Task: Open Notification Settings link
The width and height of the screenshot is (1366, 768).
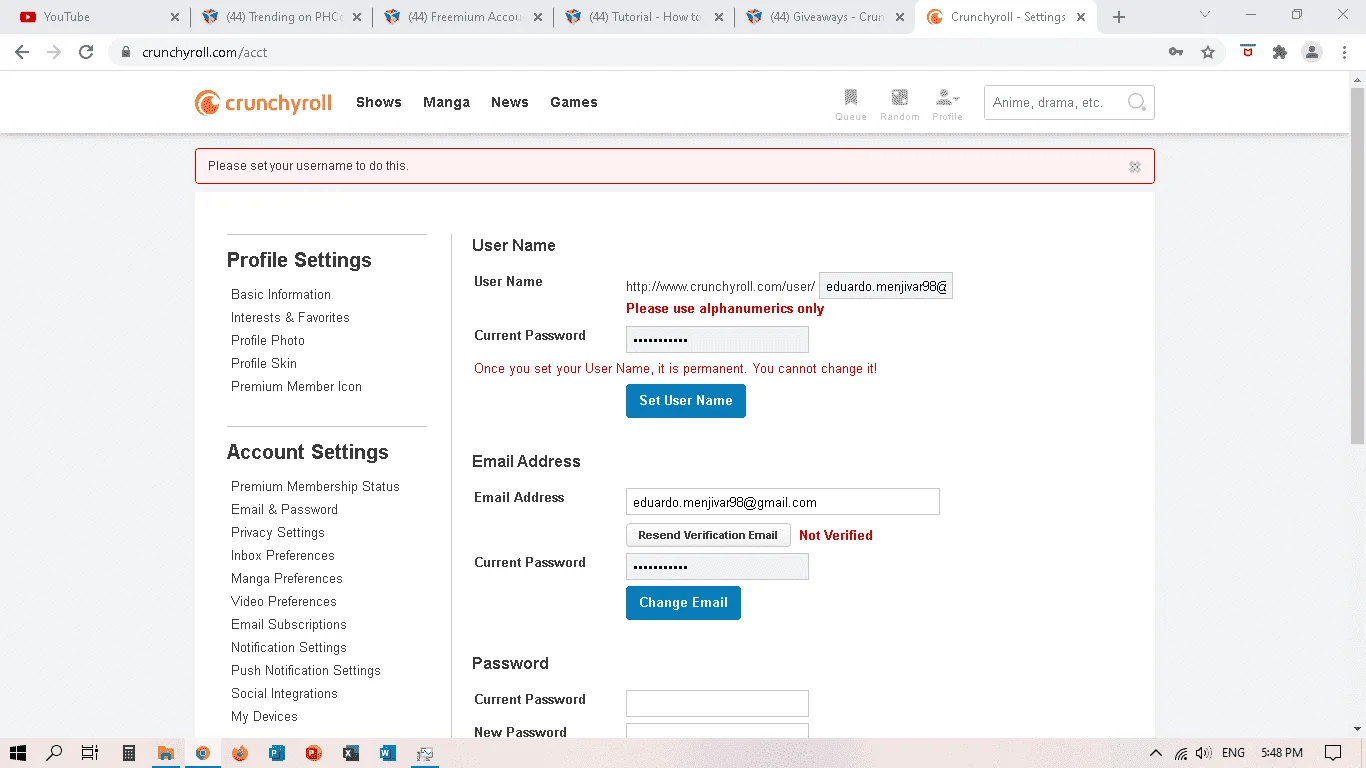Action: (289, 647)
